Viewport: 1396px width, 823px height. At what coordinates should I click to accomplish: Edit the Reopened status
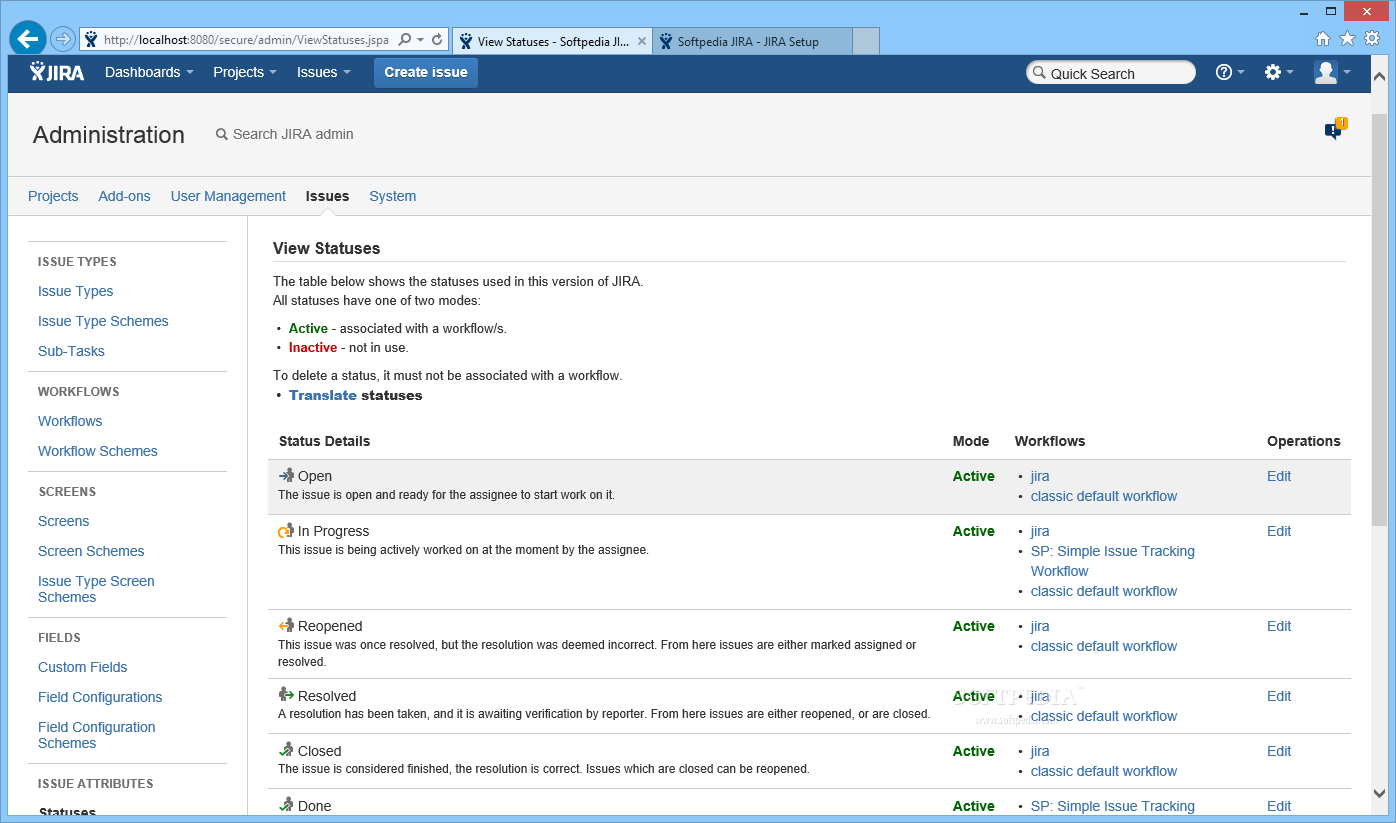pyautogui.click(x=1279, y=626)
